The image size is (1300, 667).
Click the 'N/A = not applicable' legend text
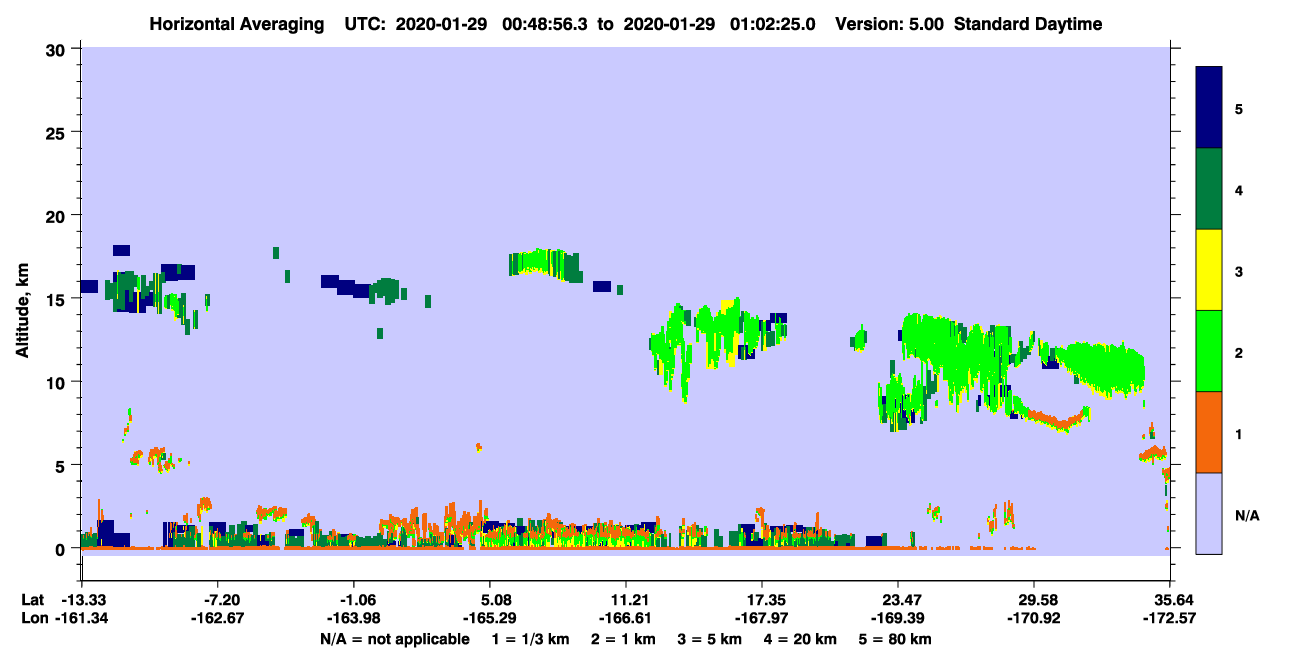tap(395, 639)
